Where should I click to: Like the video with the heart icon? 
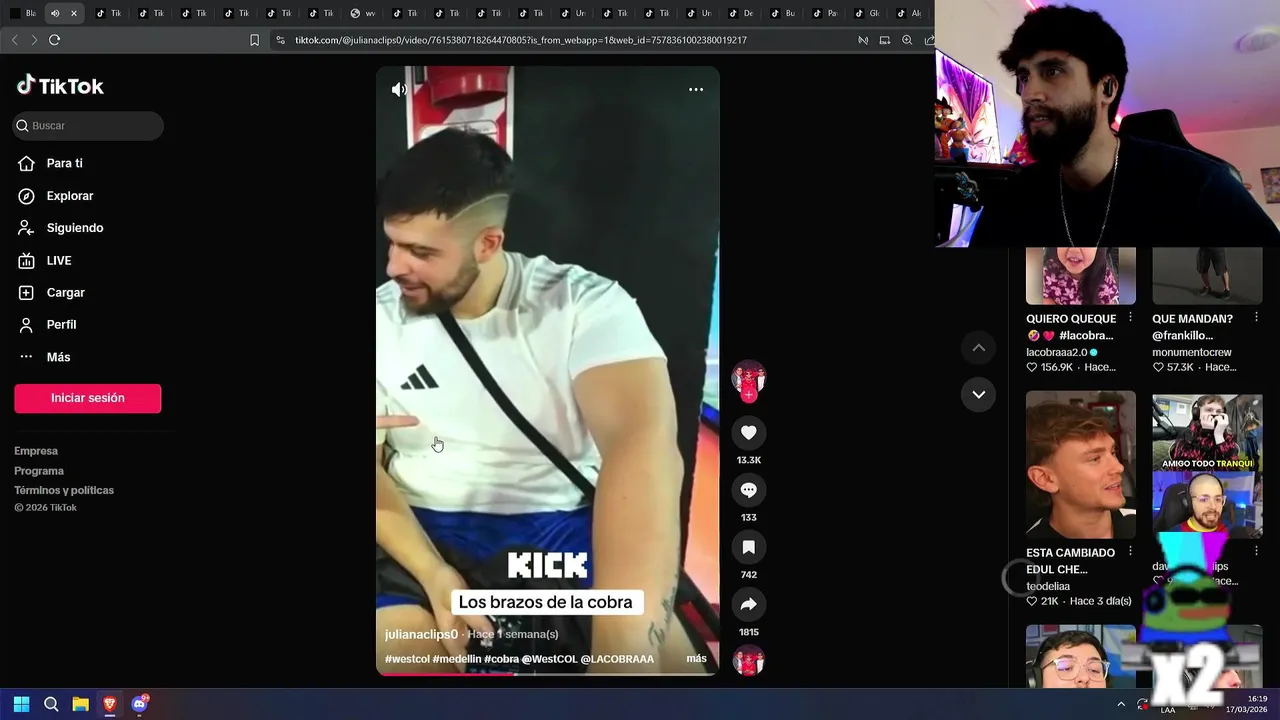coord(748,433)
